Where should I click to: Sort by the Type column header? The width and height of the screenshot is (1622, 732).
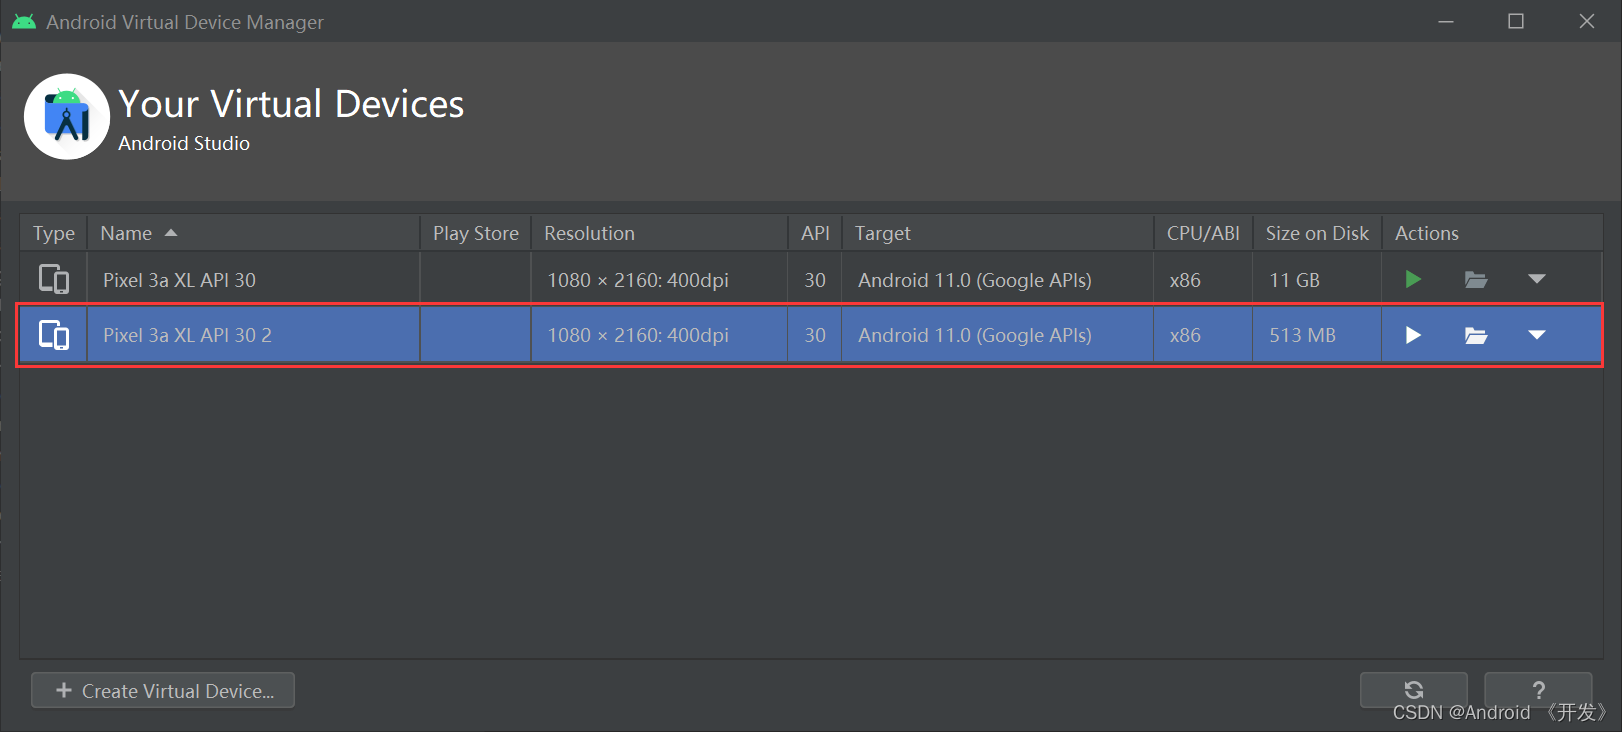coord(54,233)
